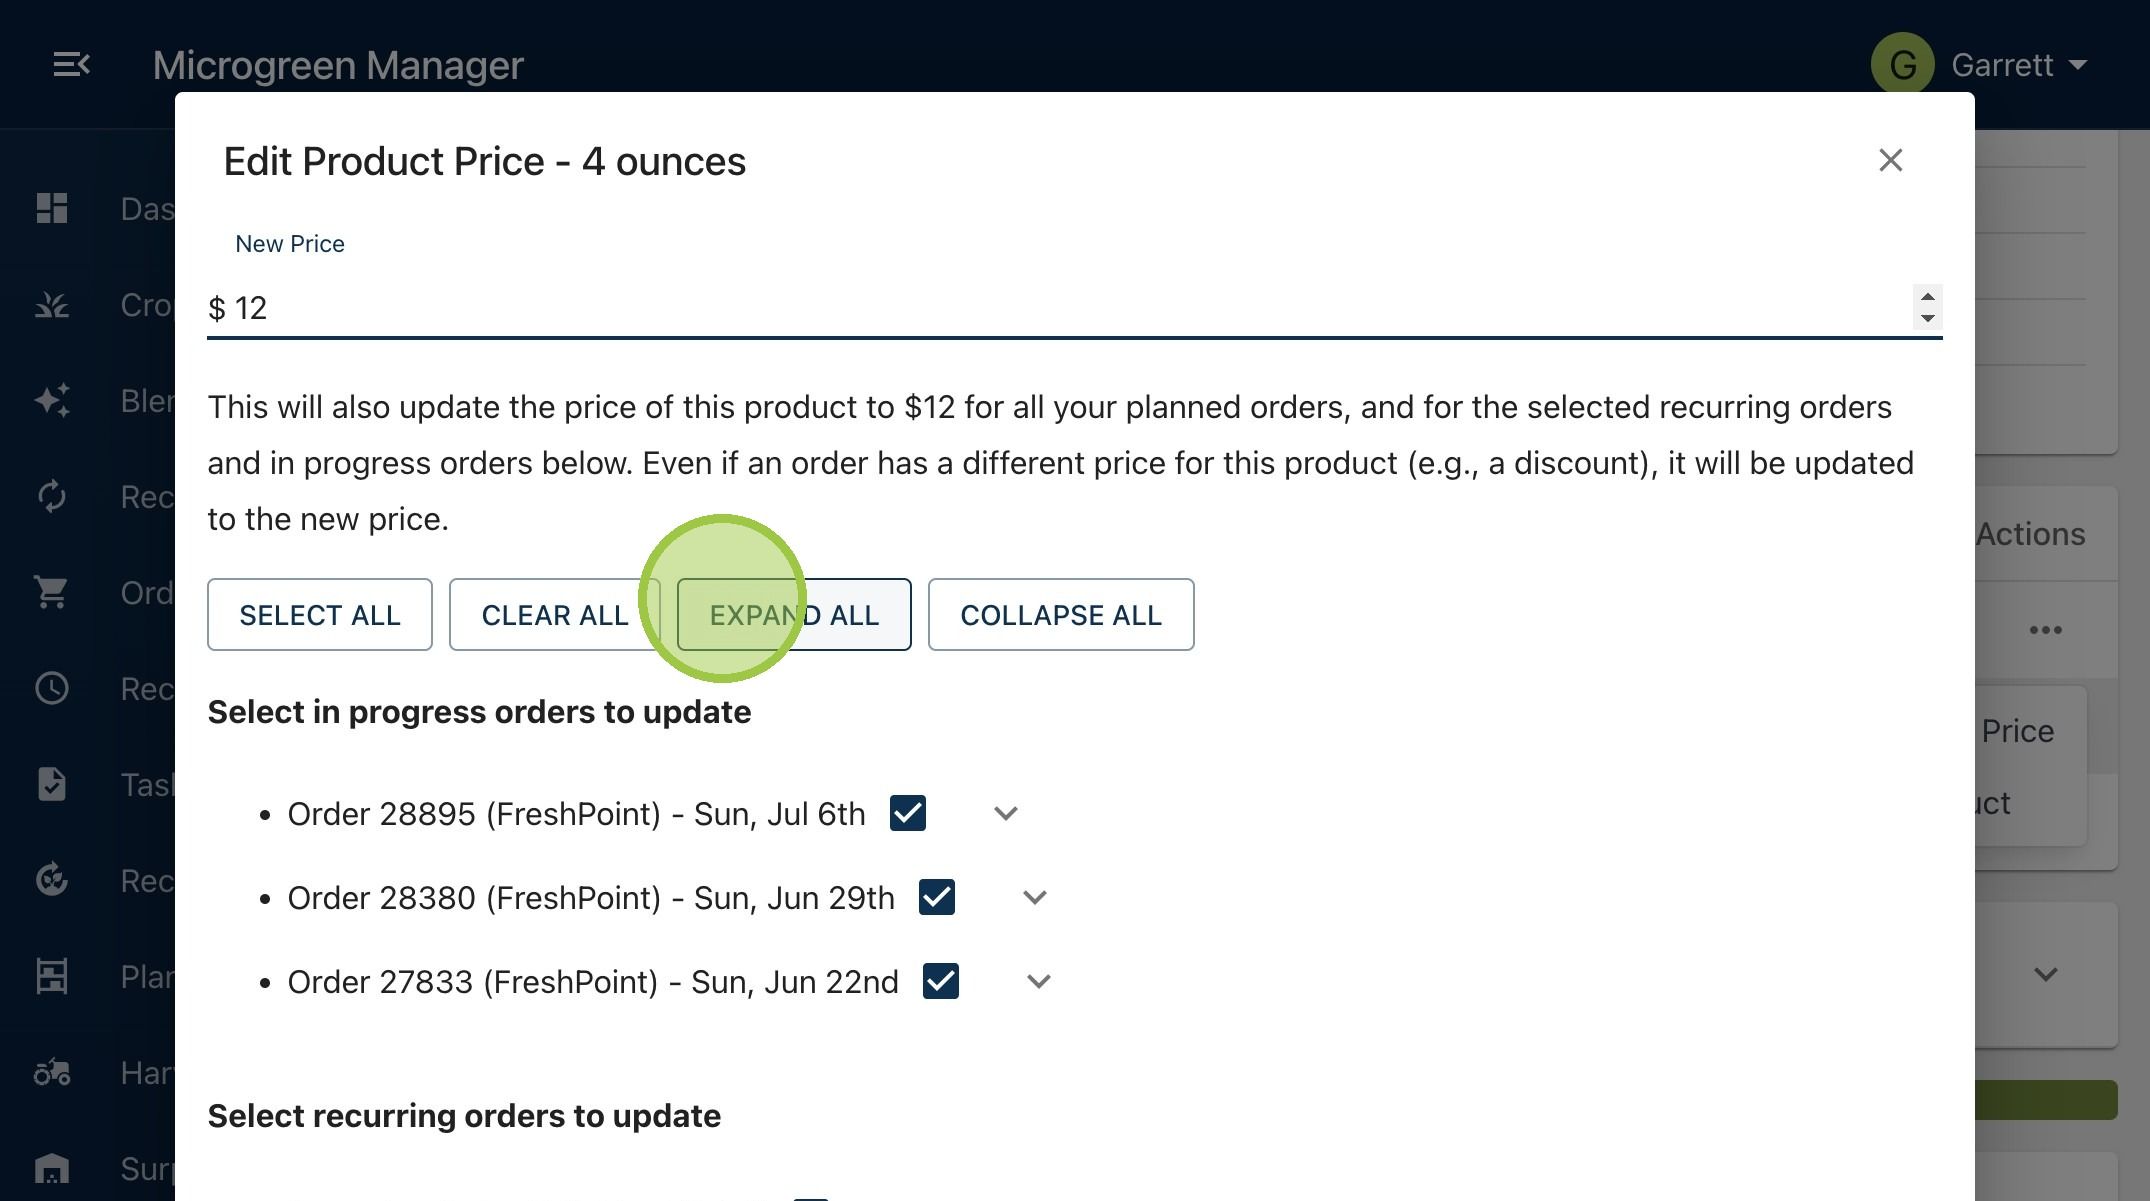Open the three-dots actions menu behind the dialog

pos(2046,630)
